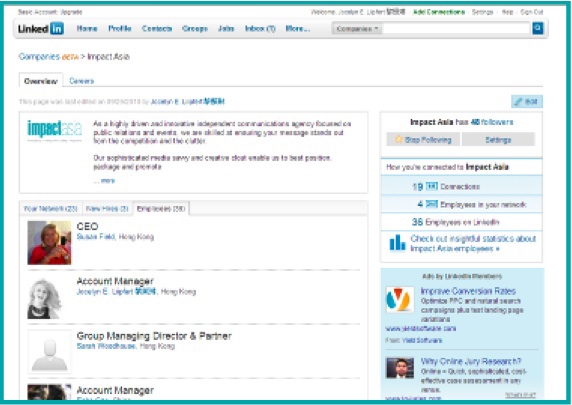Click the followers count link
The image size is (572, 405).
click(492, 122)
